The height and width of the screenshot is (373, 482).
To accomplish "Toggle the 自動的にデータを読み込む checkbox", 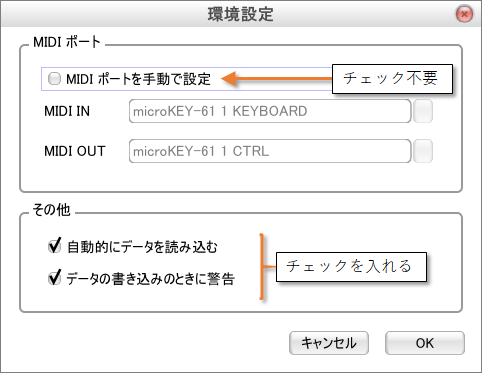I will [54, 246].
